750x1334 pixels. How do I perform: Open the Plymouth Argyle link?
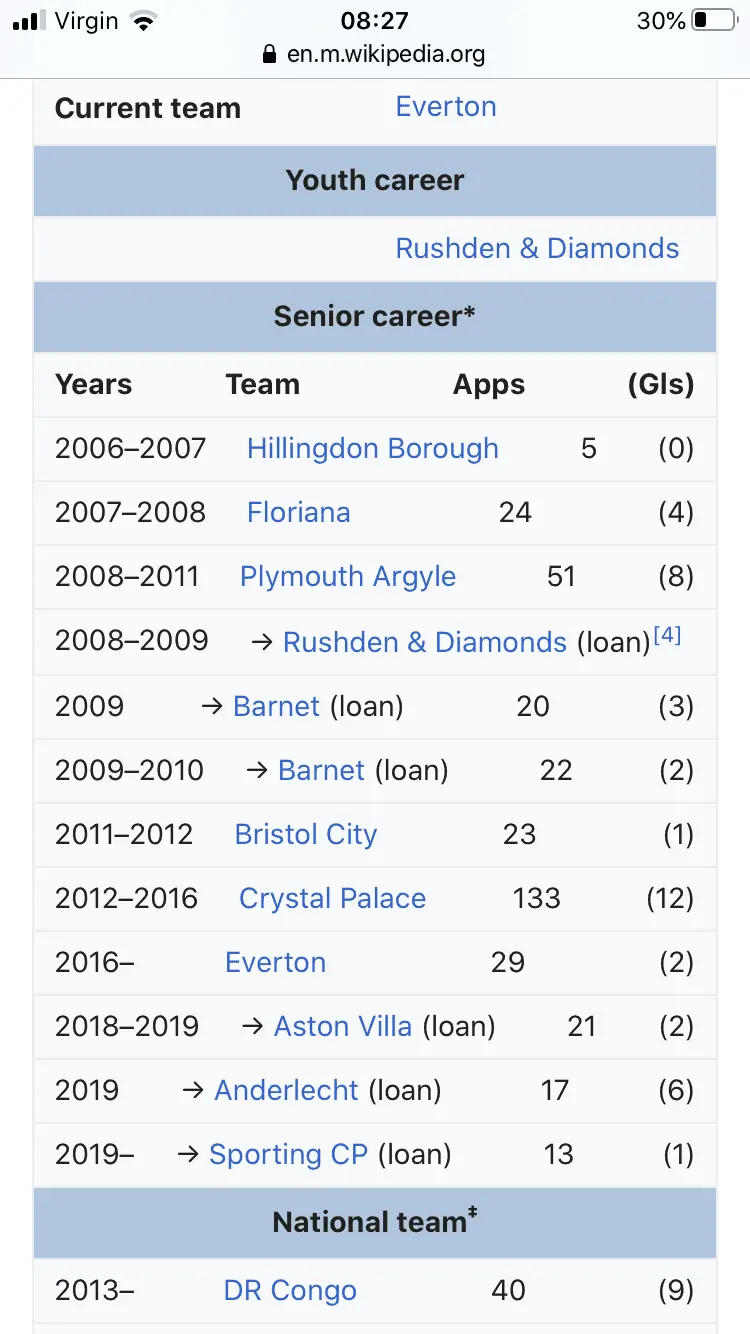click(x=348, y=577)
